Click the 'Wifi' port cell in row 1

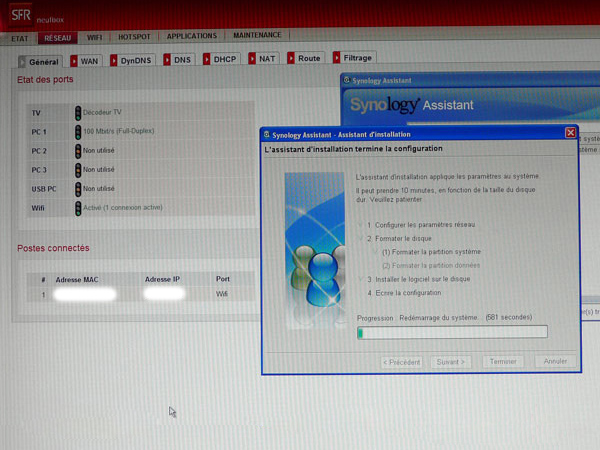coord(222,294)
